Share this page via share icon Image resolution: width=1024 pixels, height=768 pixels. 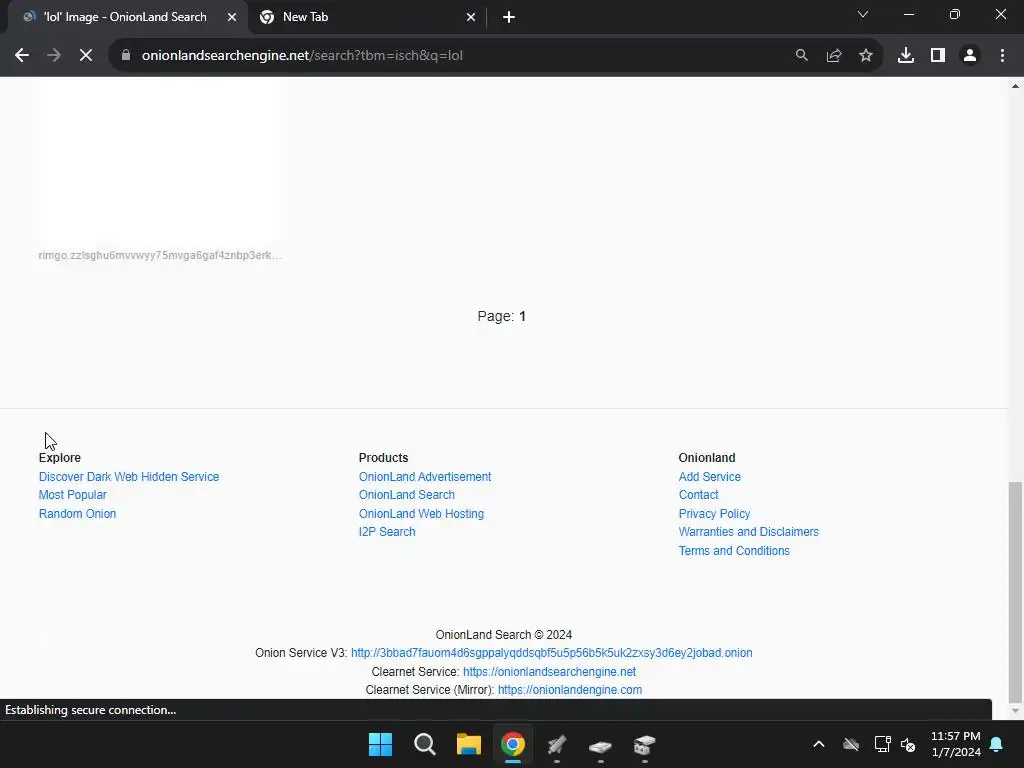point(833,56)
